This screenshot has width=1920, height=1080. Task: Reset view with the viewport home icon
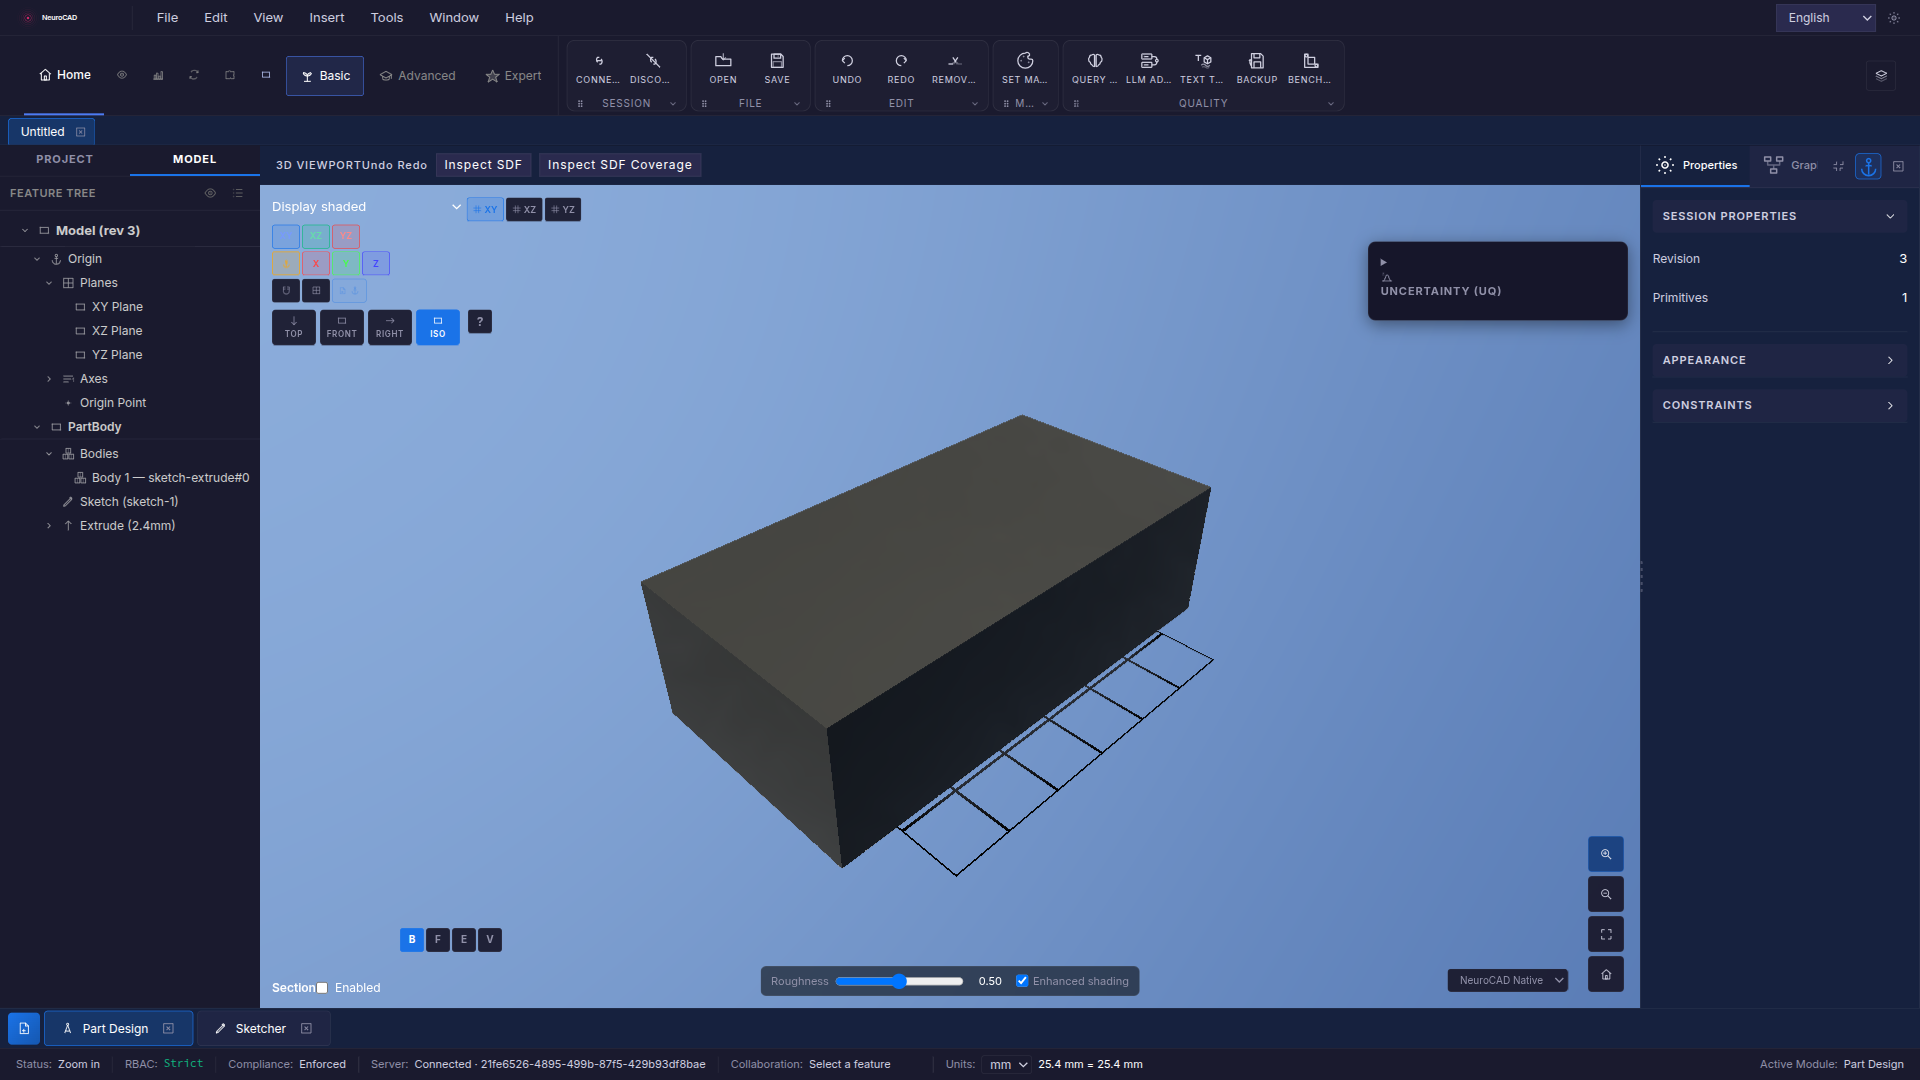click(1606, 975)
